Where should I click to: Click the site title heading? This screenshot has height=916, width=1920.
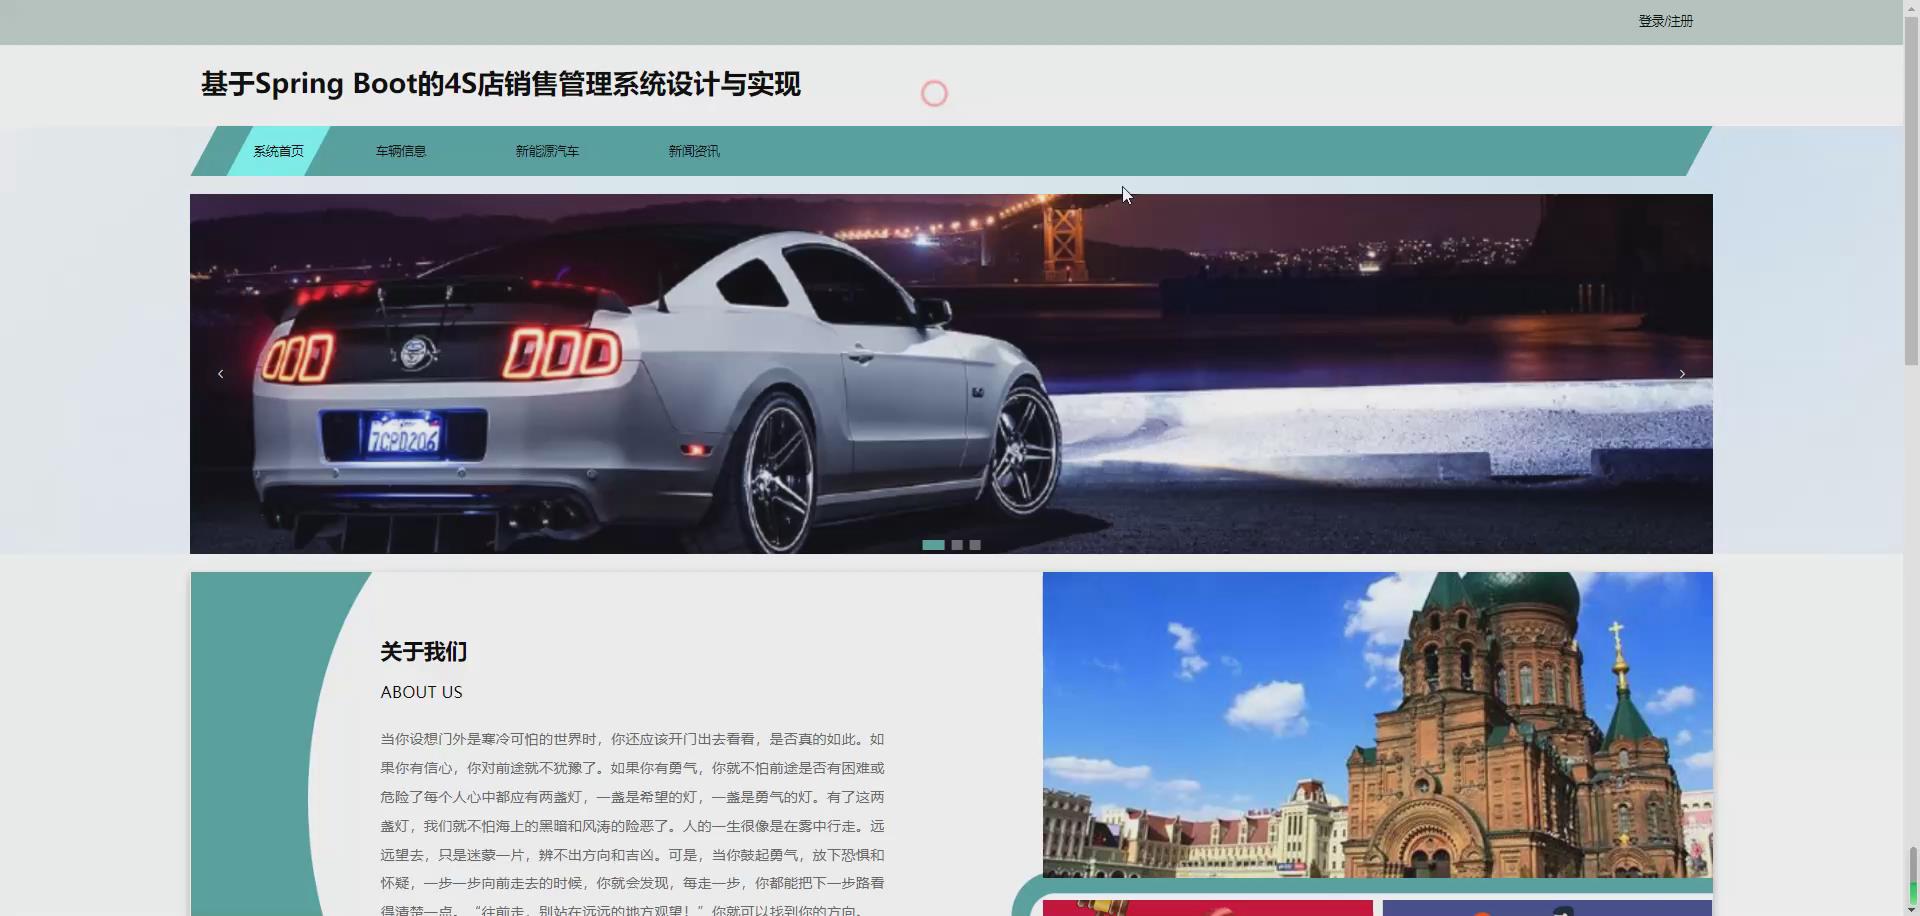coord(500,84)
